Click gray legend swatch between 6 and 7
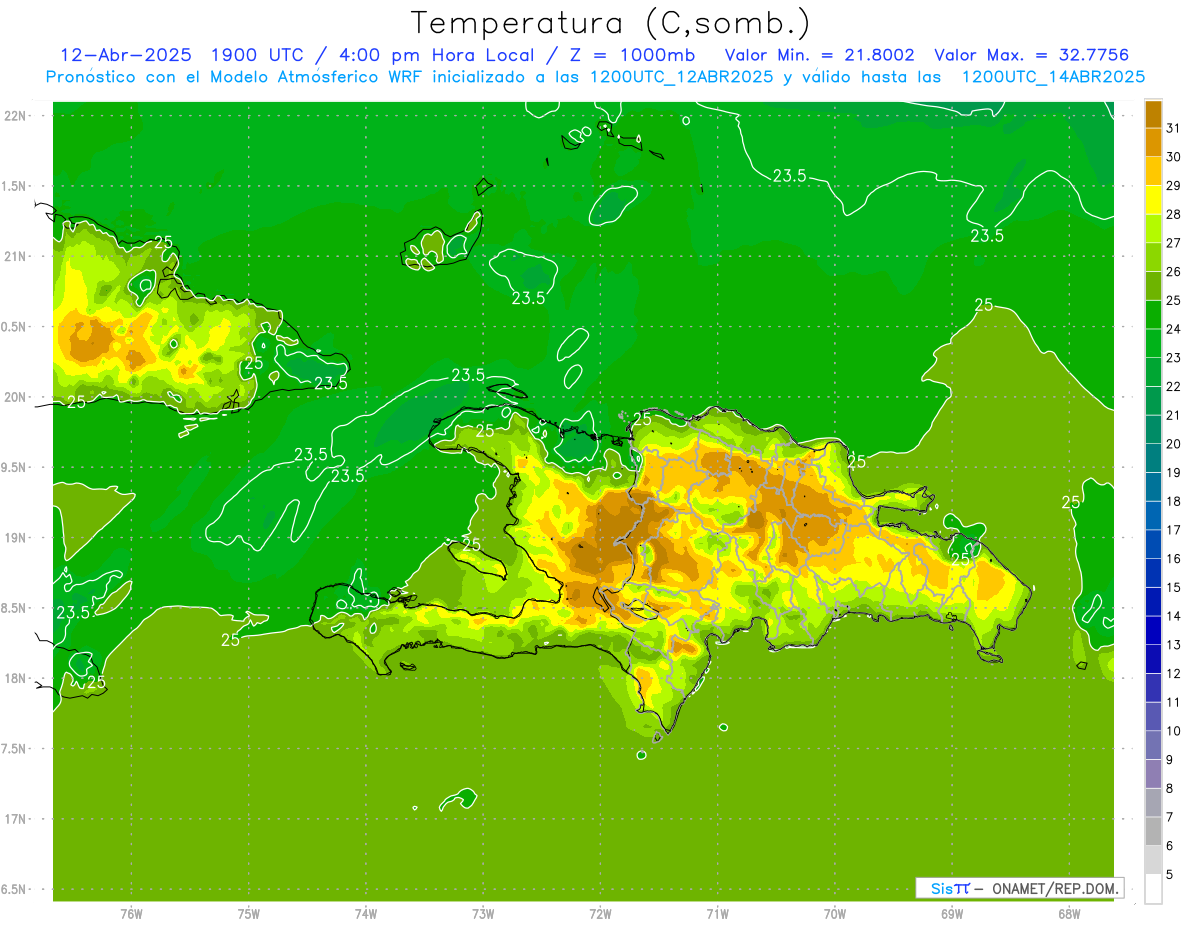 tap(1153, 831)
